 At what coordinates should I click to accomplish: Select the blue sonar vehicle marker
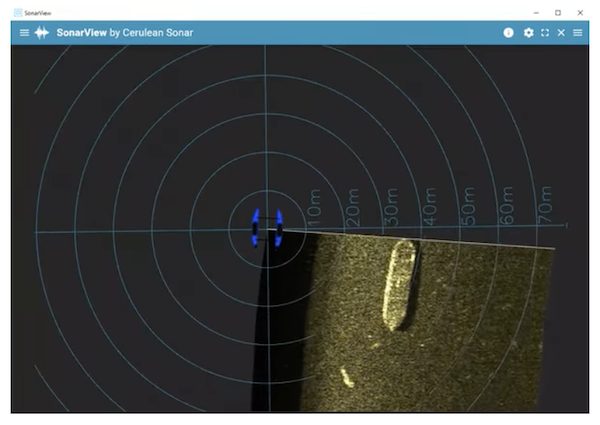pos(267,228)
